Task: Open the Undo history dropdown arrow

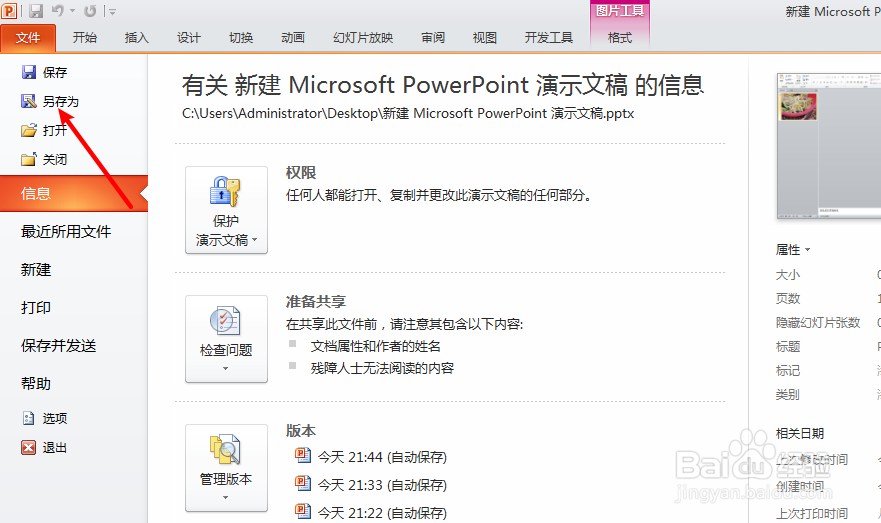Action: pyautogui.click(x=72, y=11)
